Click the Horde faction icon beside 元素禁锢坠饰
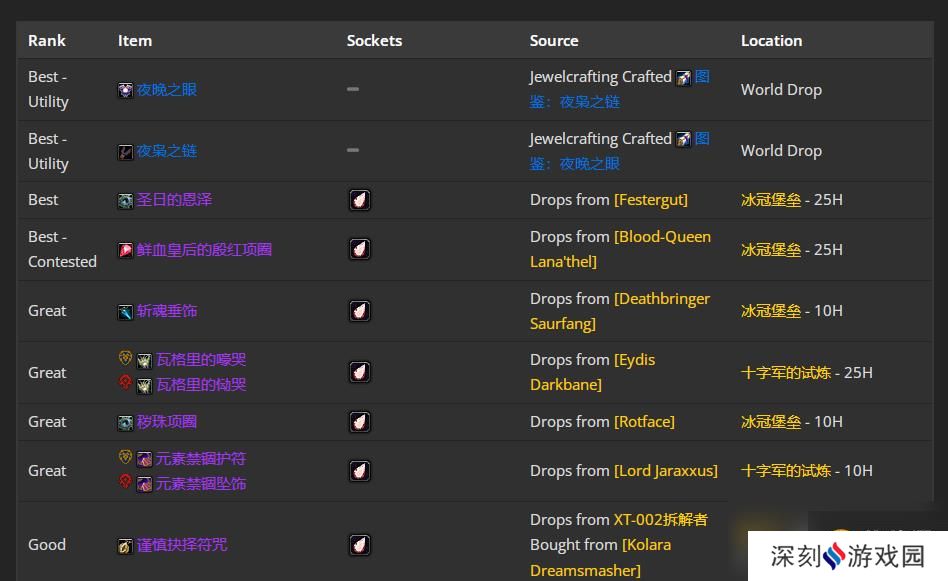948x581 pixels. [125, 482]
